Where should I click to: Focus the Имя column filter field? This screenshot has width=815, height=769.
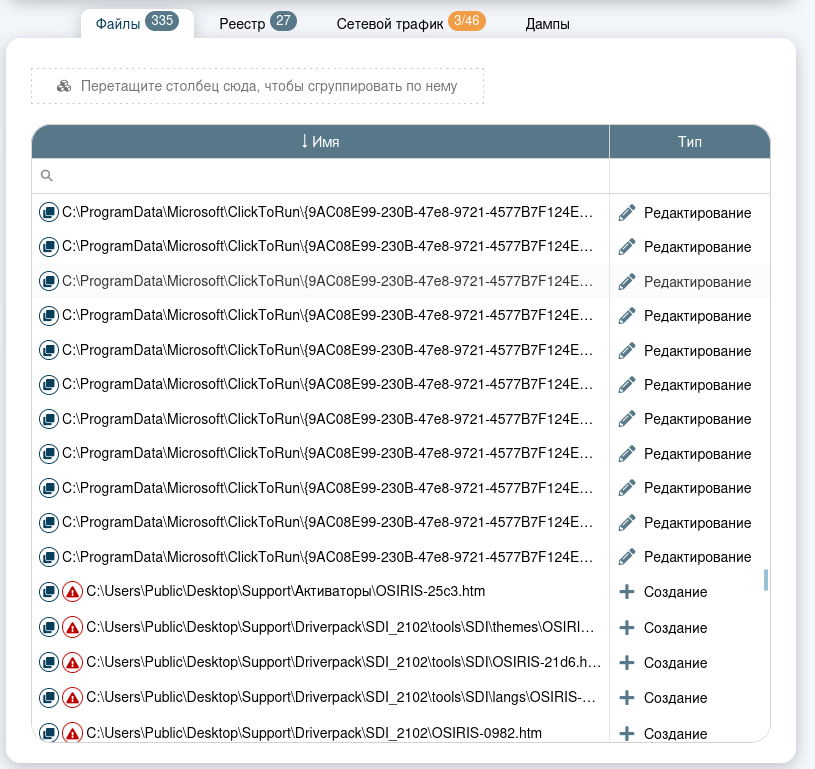pyautogui.click(x=328, y=176)
